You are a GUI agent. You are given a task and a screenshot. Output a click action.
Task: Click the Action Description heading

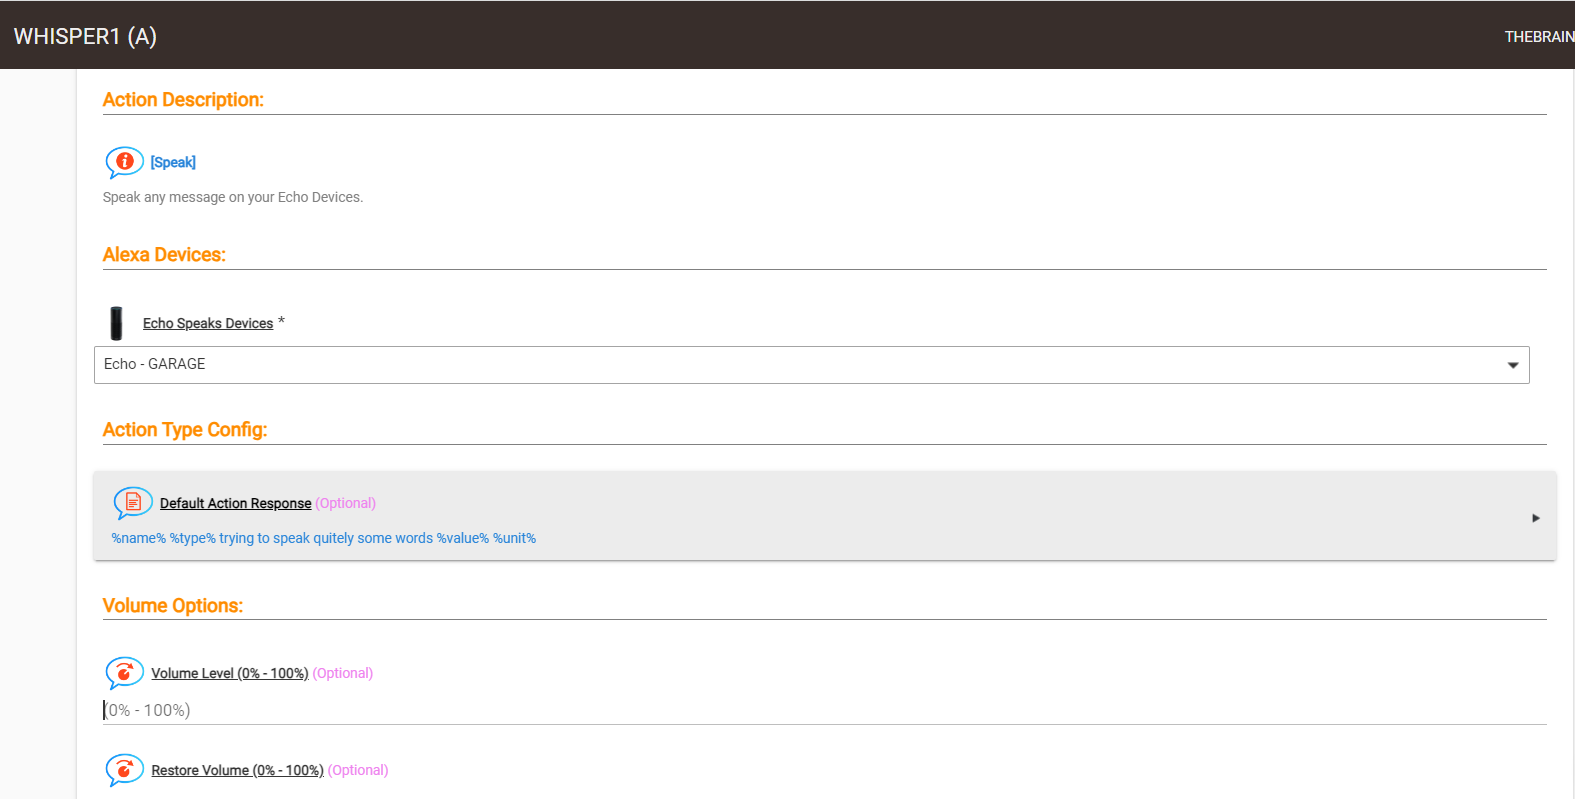pos(183,100)
